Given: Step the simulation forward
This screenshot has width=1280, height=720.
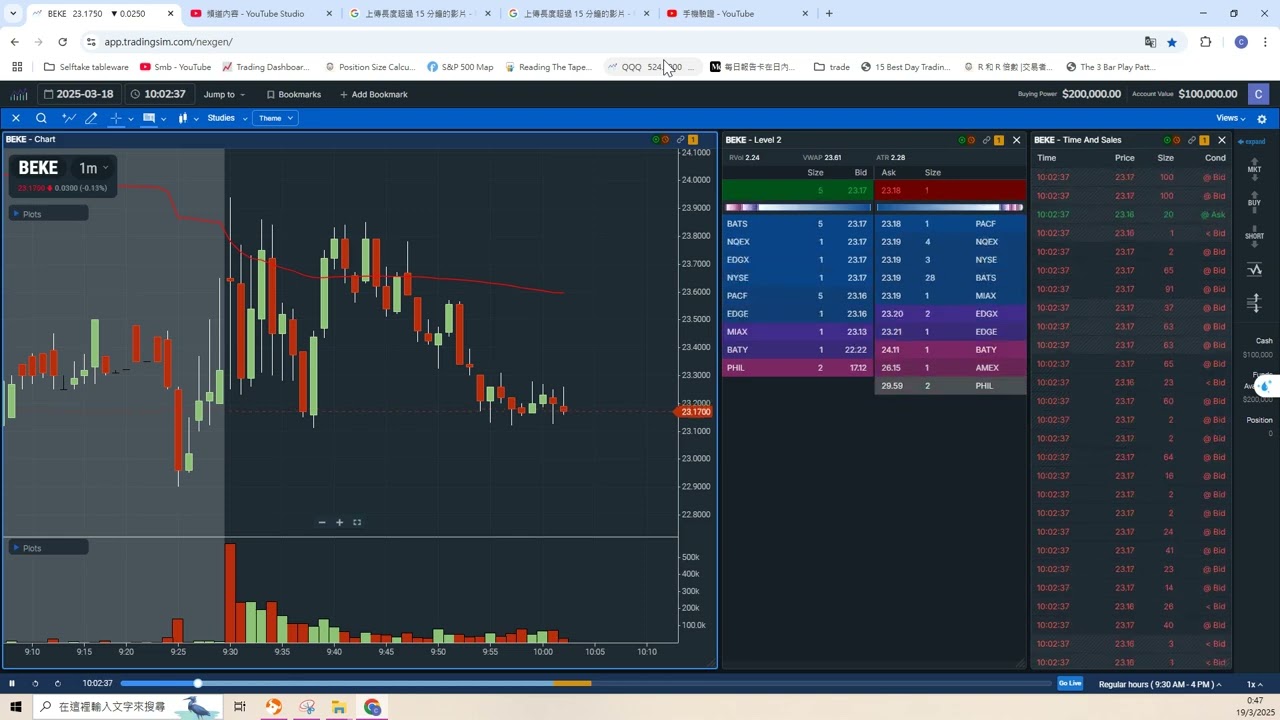Looking at the screenshot, I should [x=57, y=683].
